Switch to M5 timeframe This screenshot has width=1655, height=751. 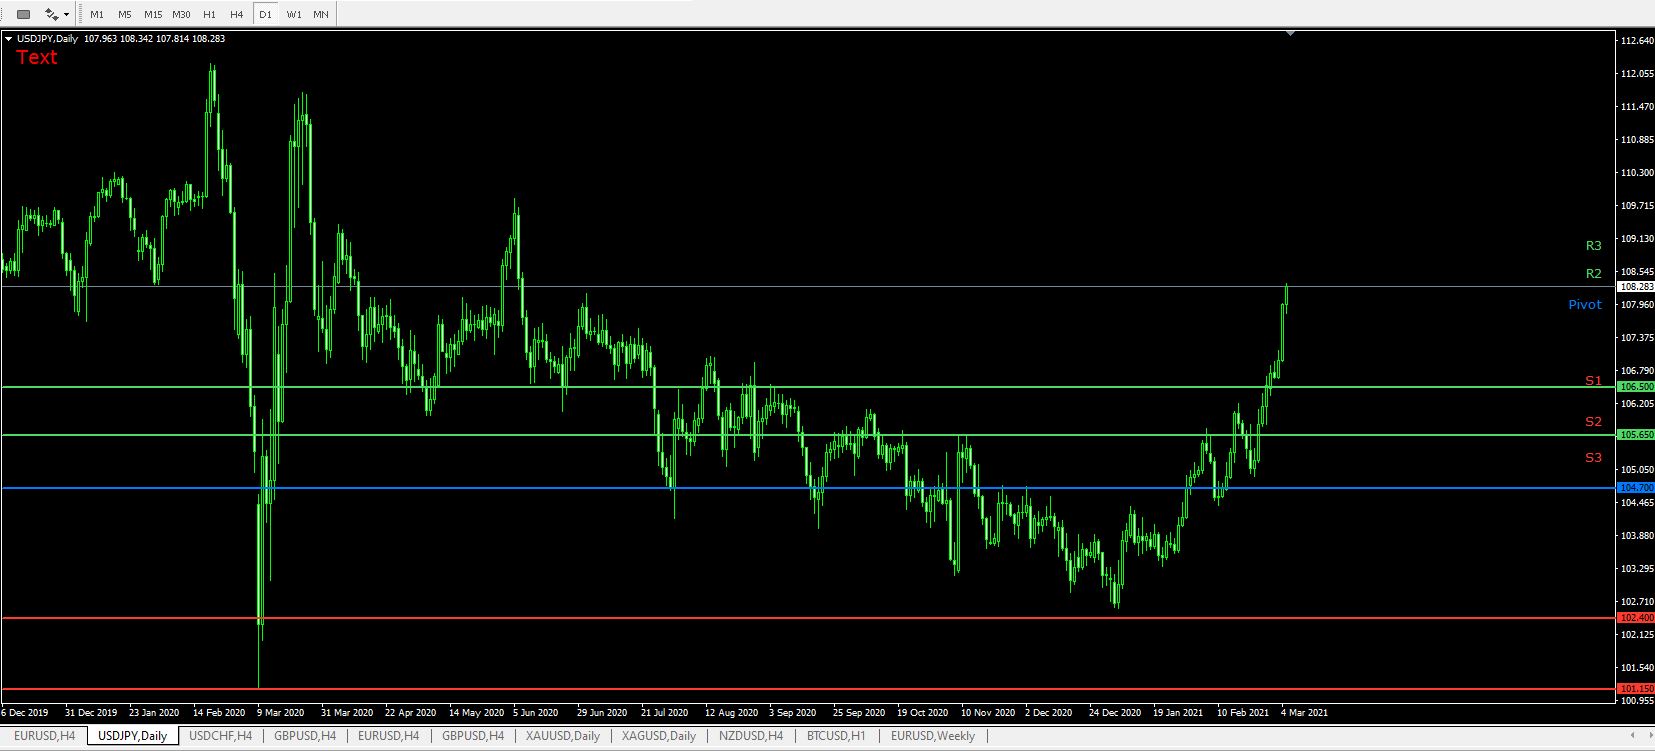pyautogui.click(x=124, y=14)
